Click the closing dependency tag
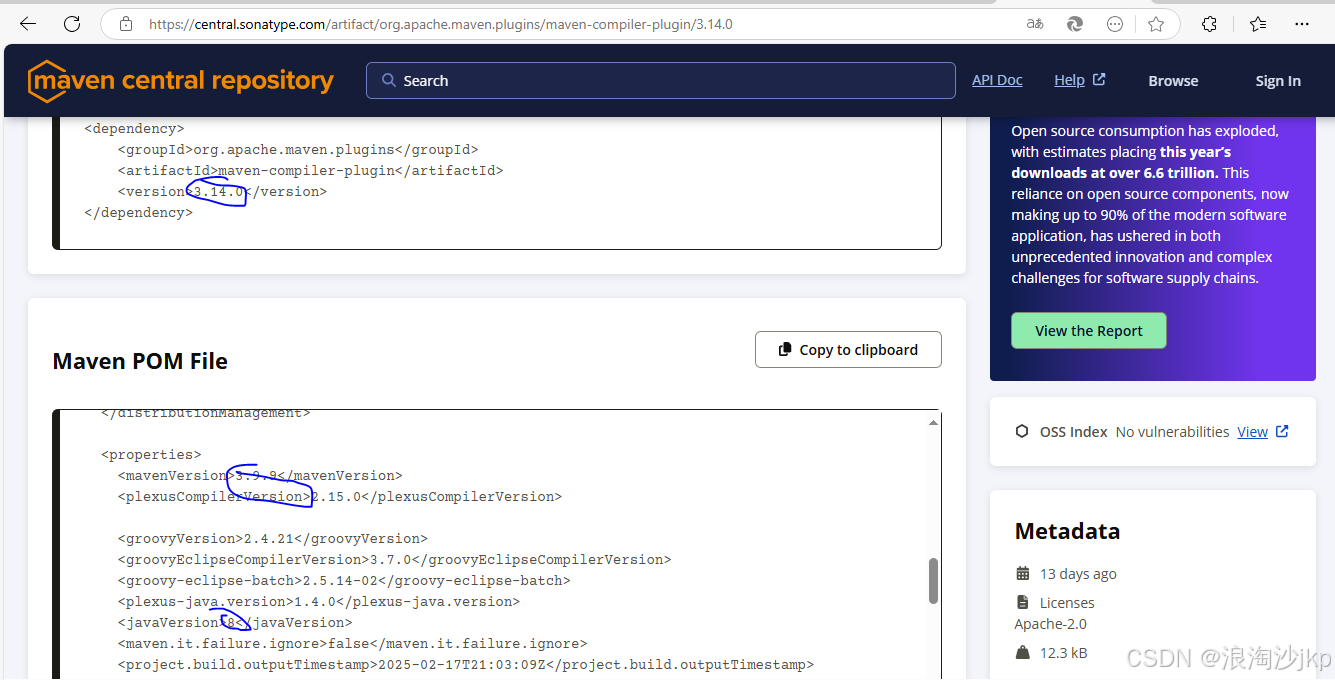1335x680 pixels. point(138,213)
